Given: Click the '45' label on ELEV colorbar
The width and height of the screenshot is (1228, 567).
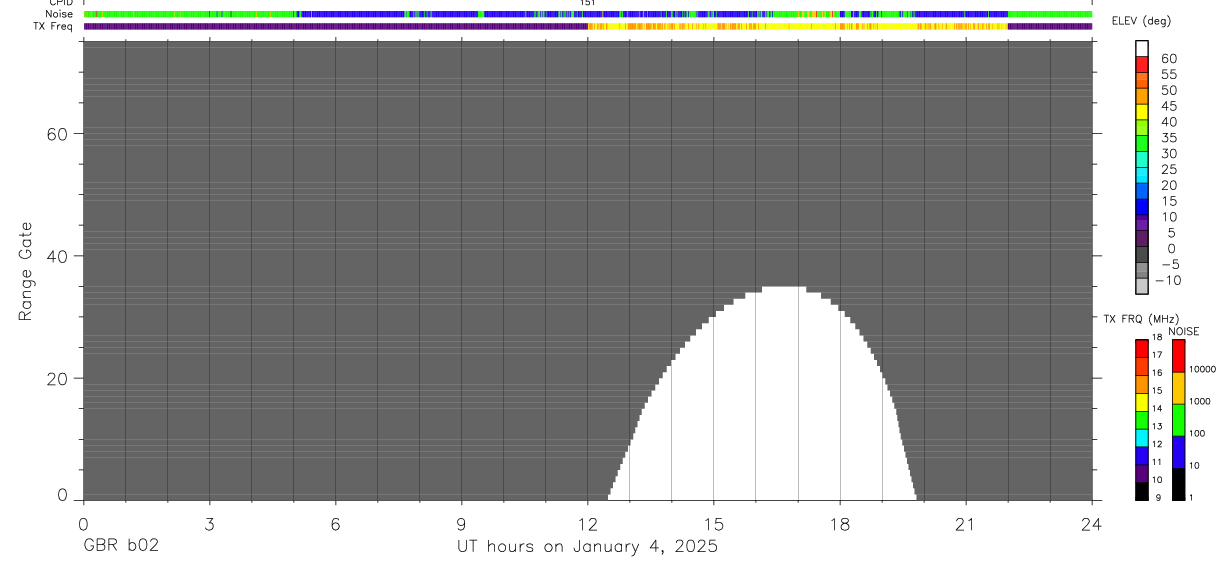Looking at the screenshot, I should click(1169, 106).
